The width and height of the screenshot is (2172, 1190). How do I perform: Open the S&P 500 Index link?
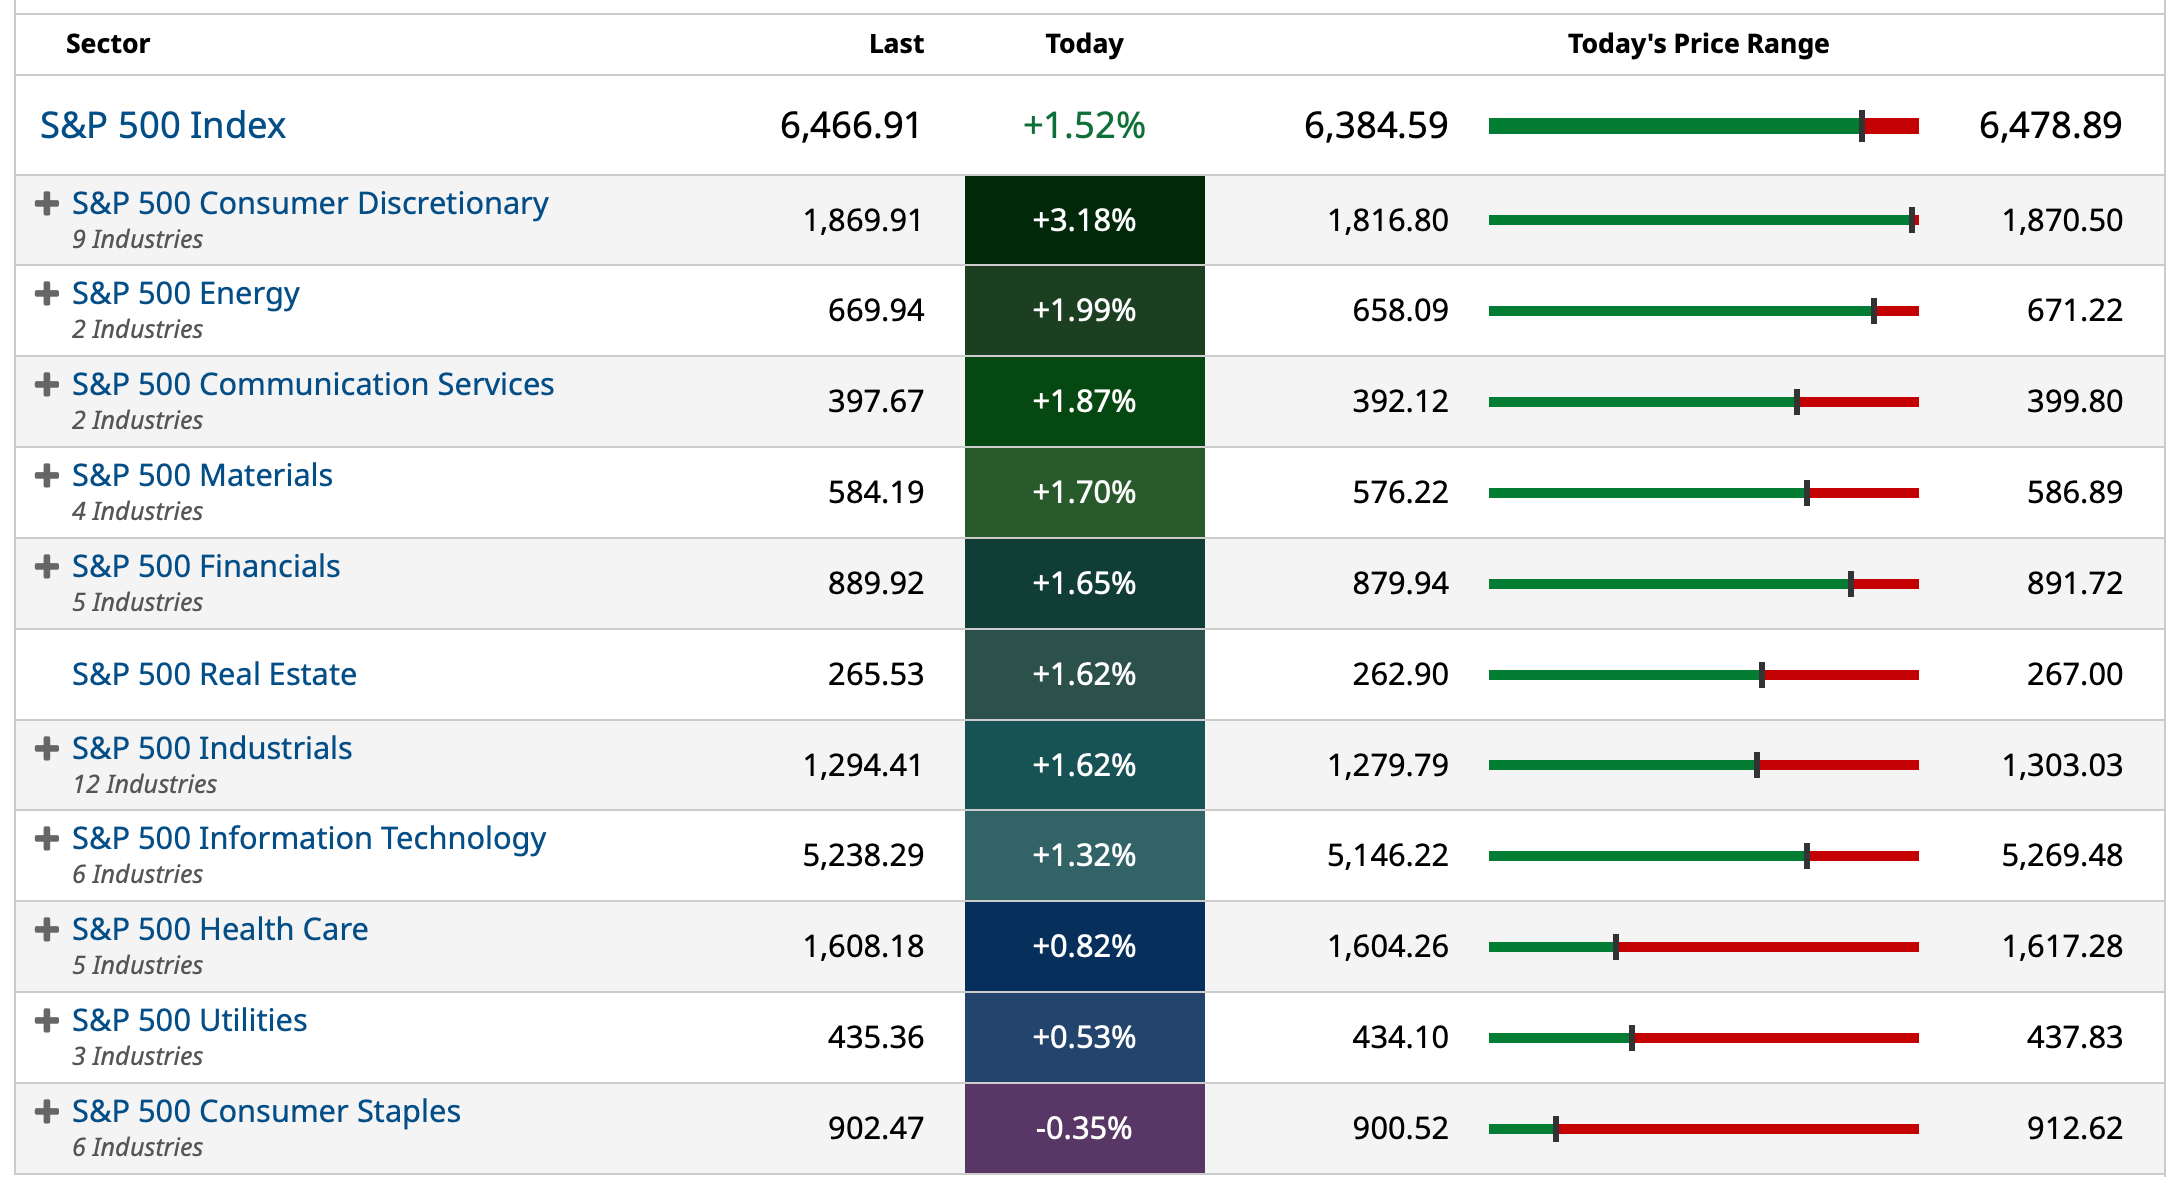click(x=162, y=126)
